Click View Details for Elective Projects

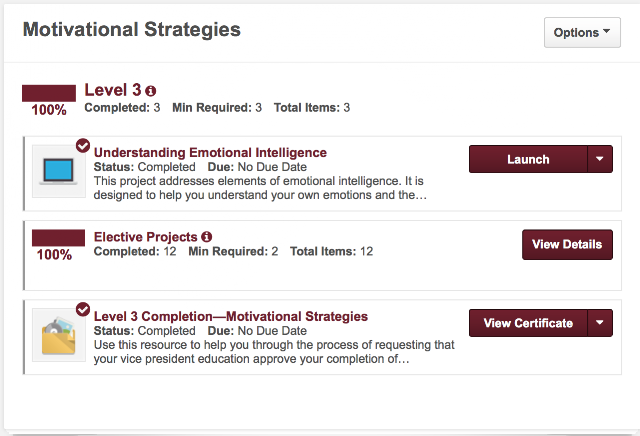click(567, 245)
